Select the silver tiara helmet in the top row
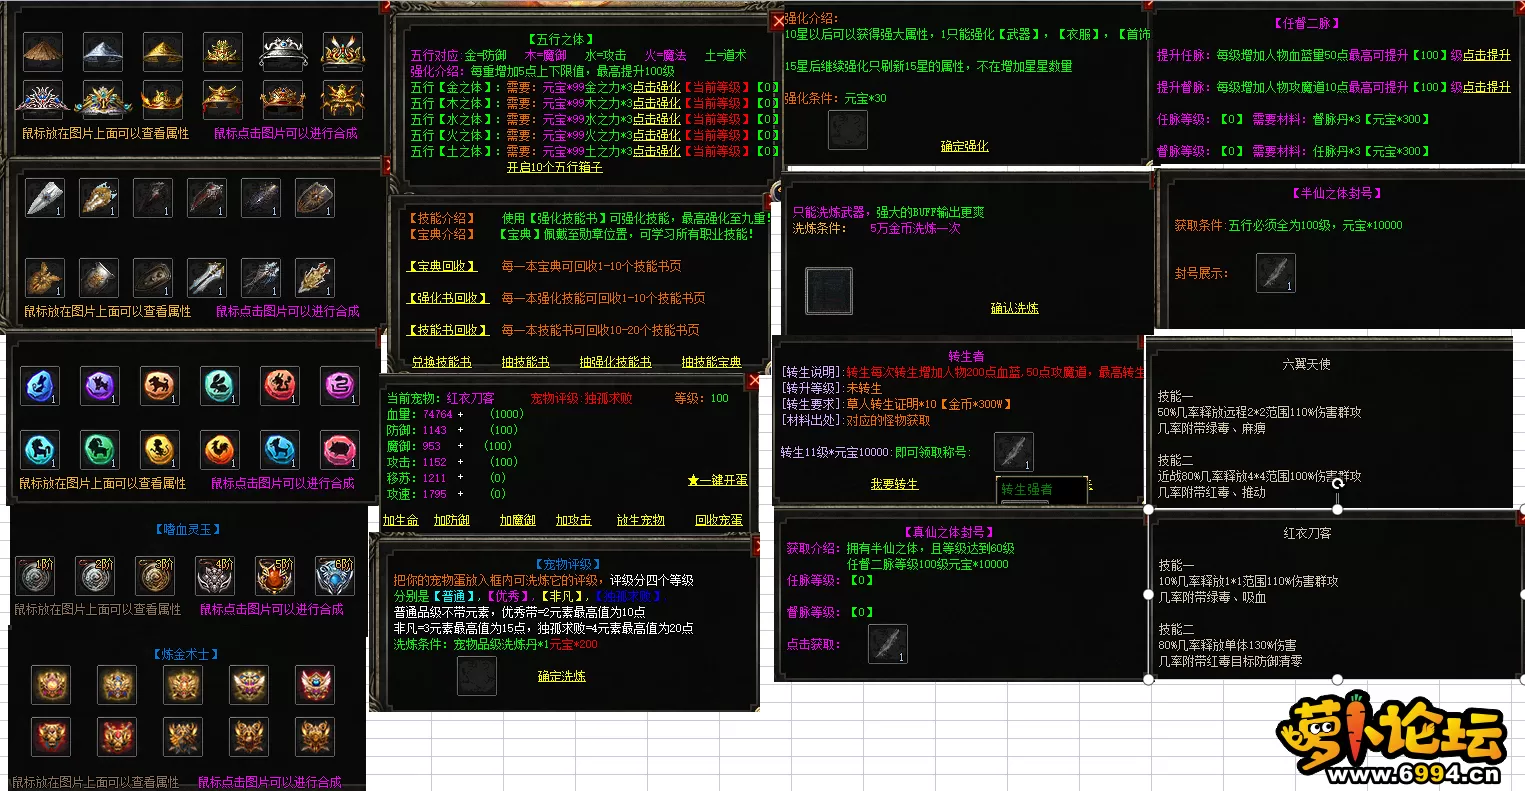The height and width of the screenshot is (791, 1525). (x=283, y=51)
